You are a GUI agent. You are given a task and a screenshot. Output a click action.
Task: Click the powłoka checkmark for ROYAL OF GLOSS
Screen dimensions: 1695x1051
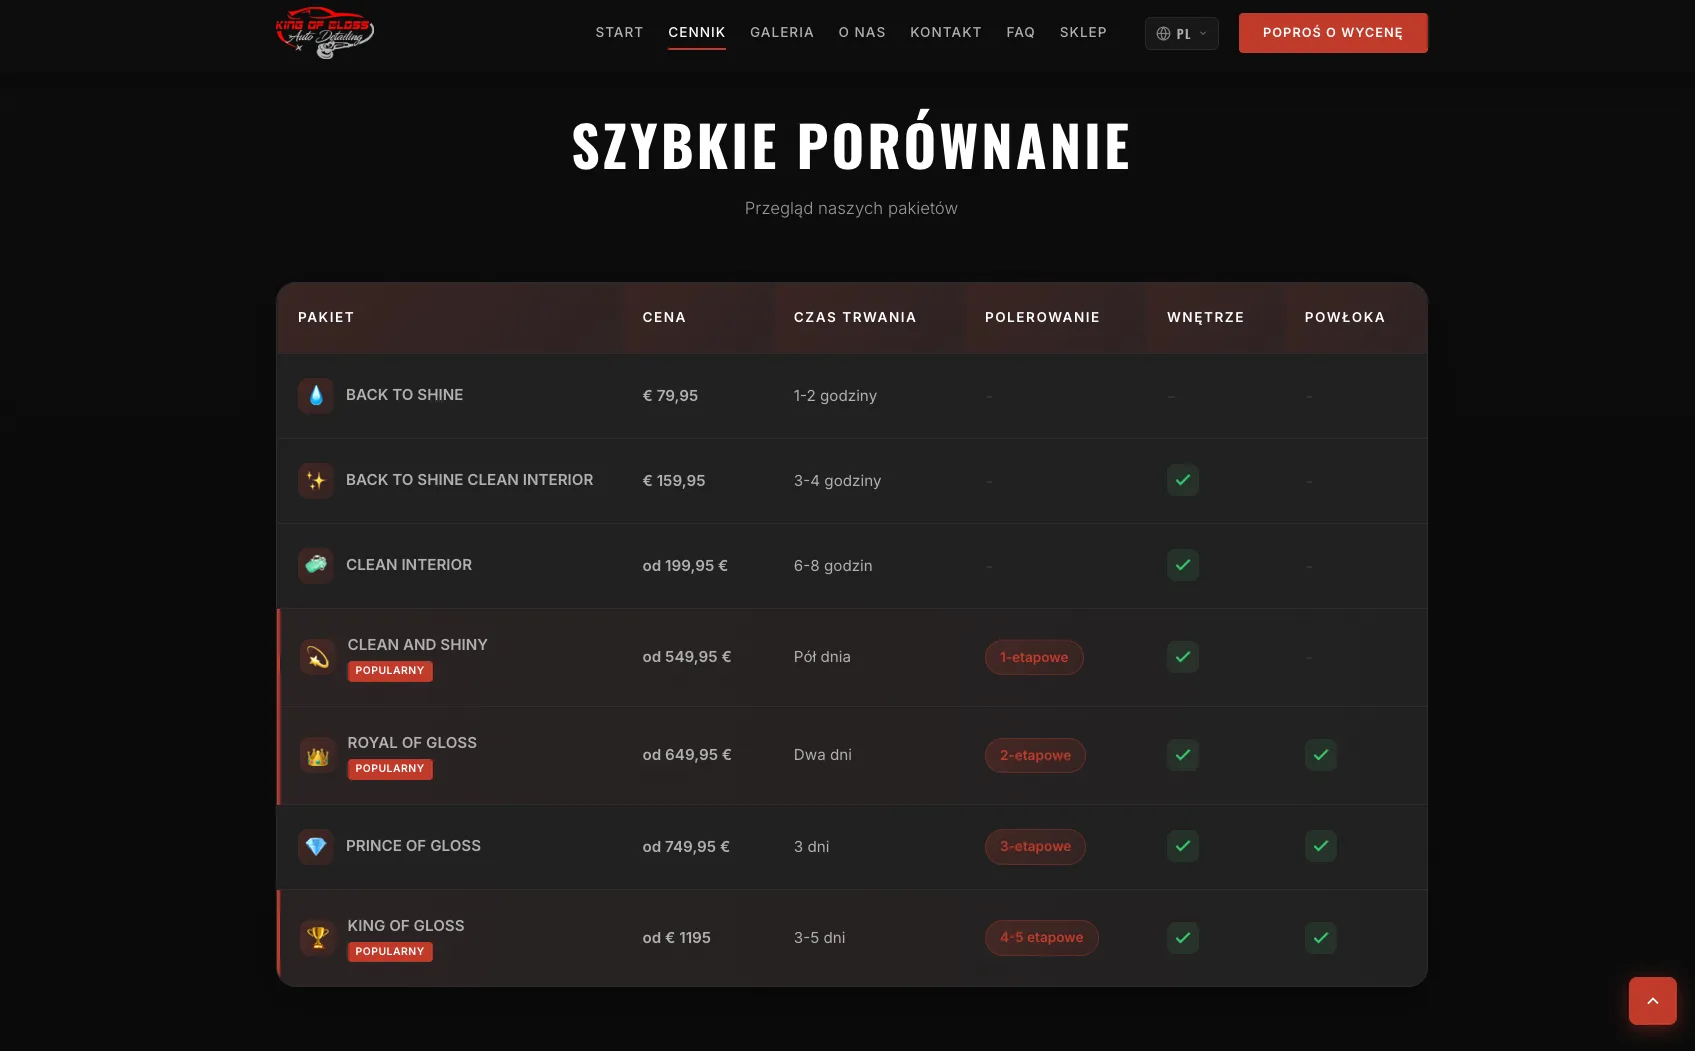(1320, 755)
